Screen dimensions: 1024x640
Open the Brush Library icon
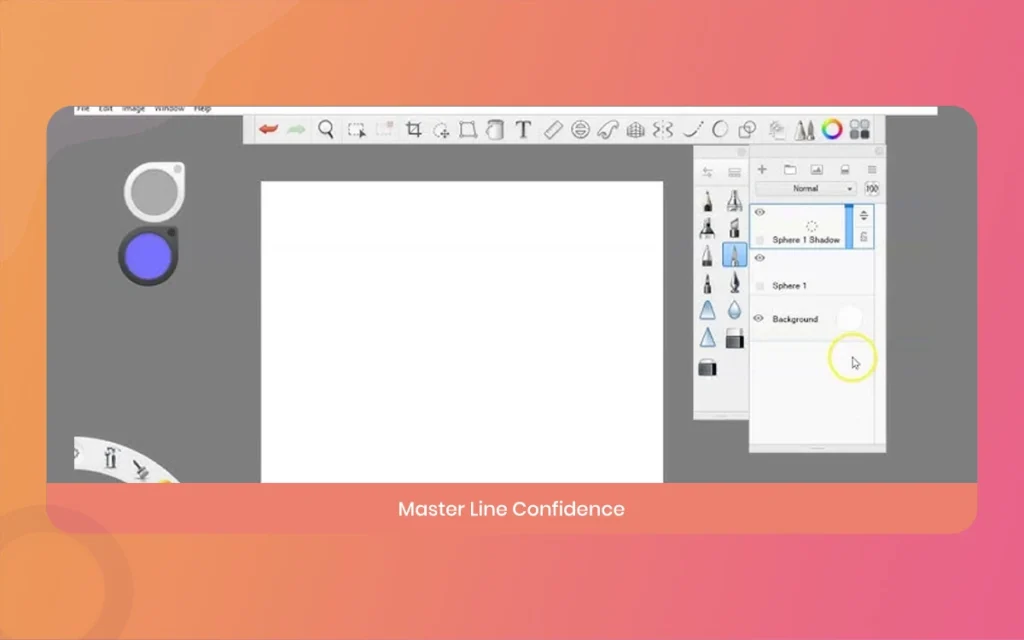[735, 172]
